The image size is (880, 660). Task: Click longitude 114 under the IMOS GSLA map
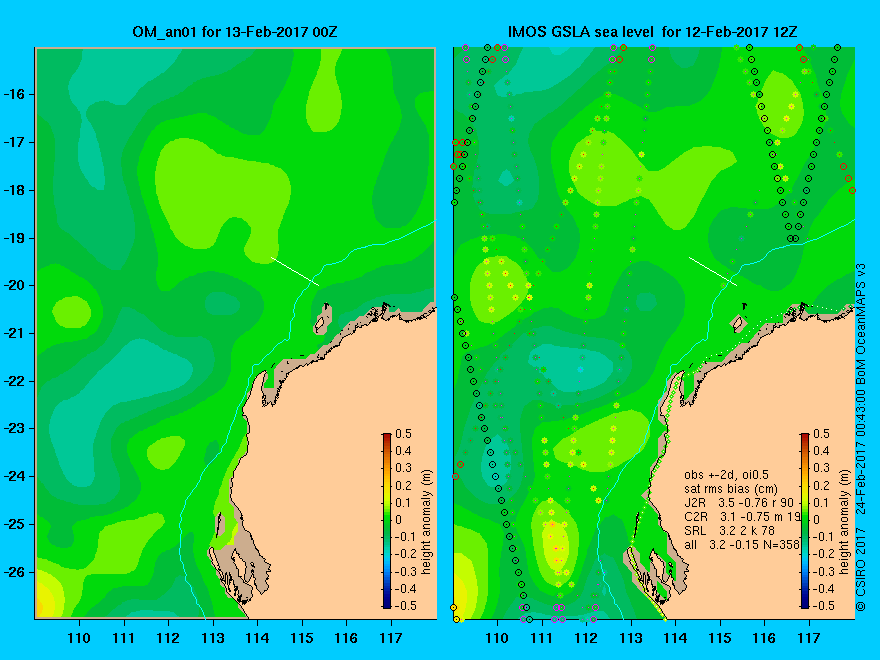tap(675, 638)
